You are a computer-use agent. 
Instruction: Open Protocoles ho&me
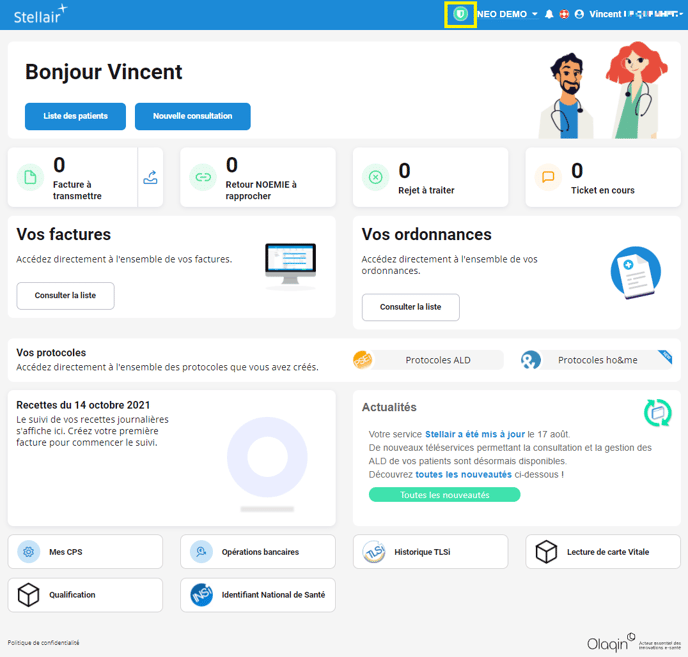tap(596, 360)
